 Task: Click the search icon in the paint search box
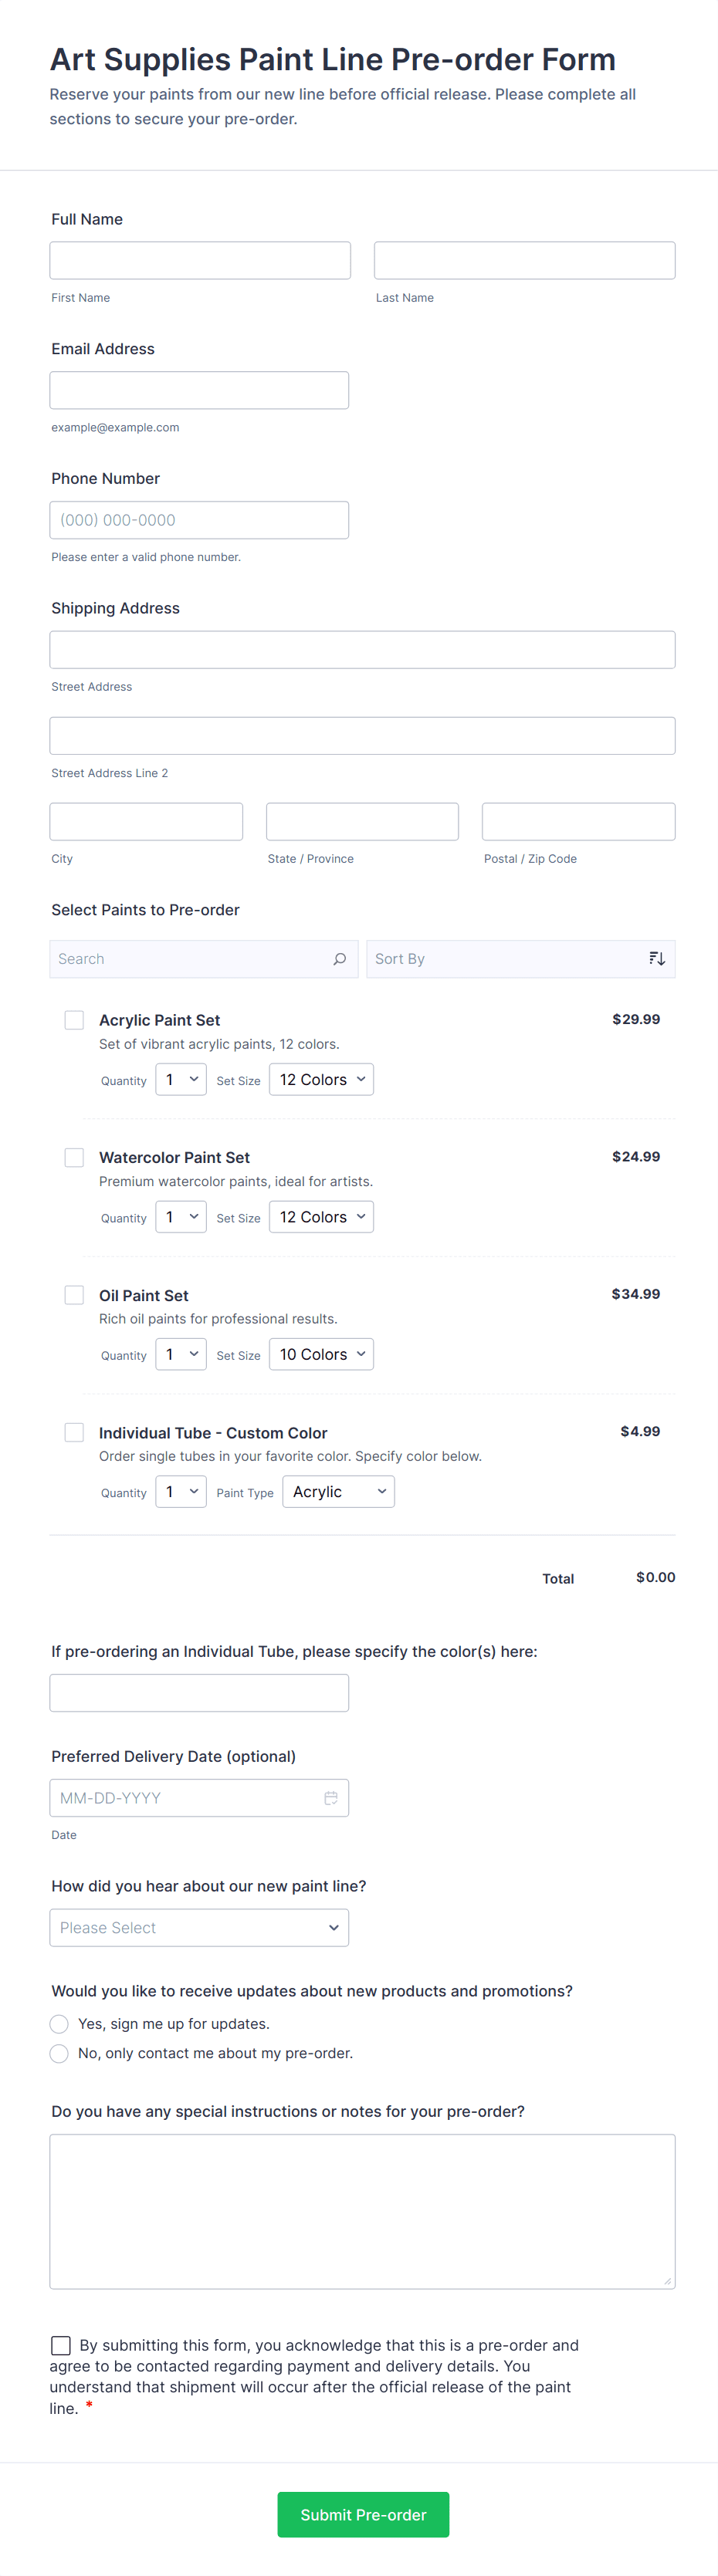click(340, 958)
